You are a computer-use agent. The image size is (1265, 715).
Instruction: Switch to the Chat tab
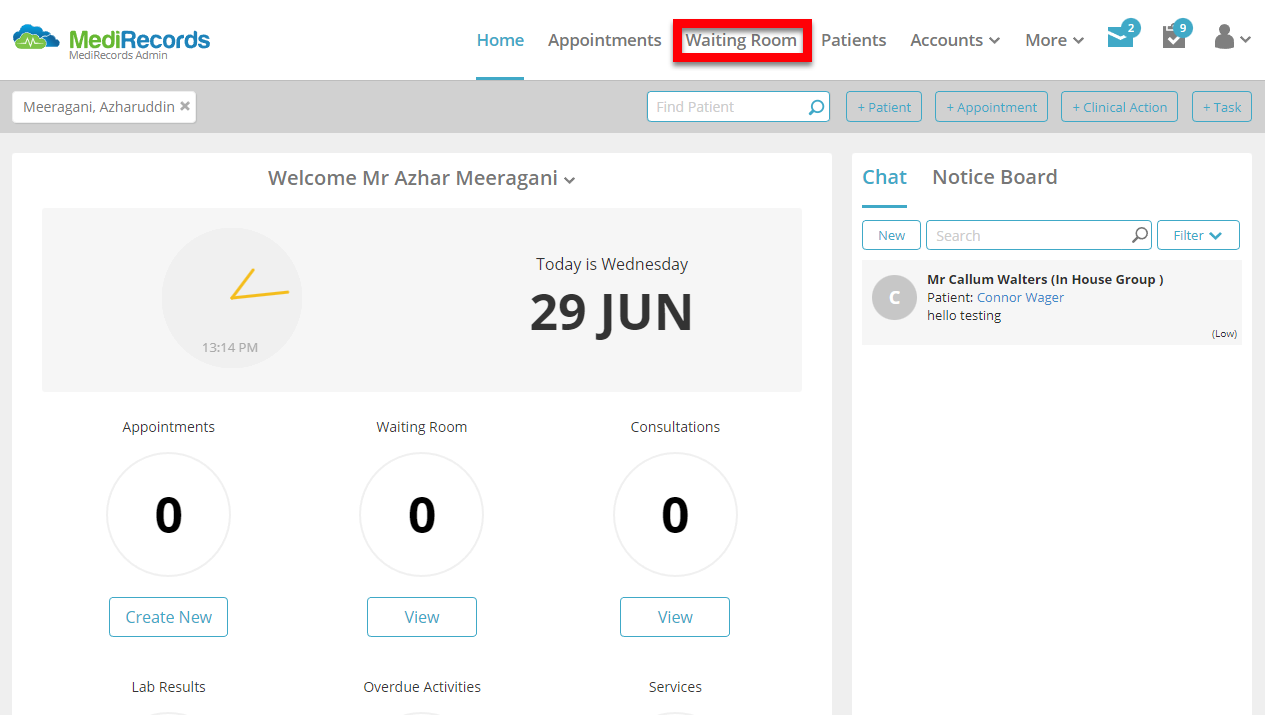pos(884,177)
